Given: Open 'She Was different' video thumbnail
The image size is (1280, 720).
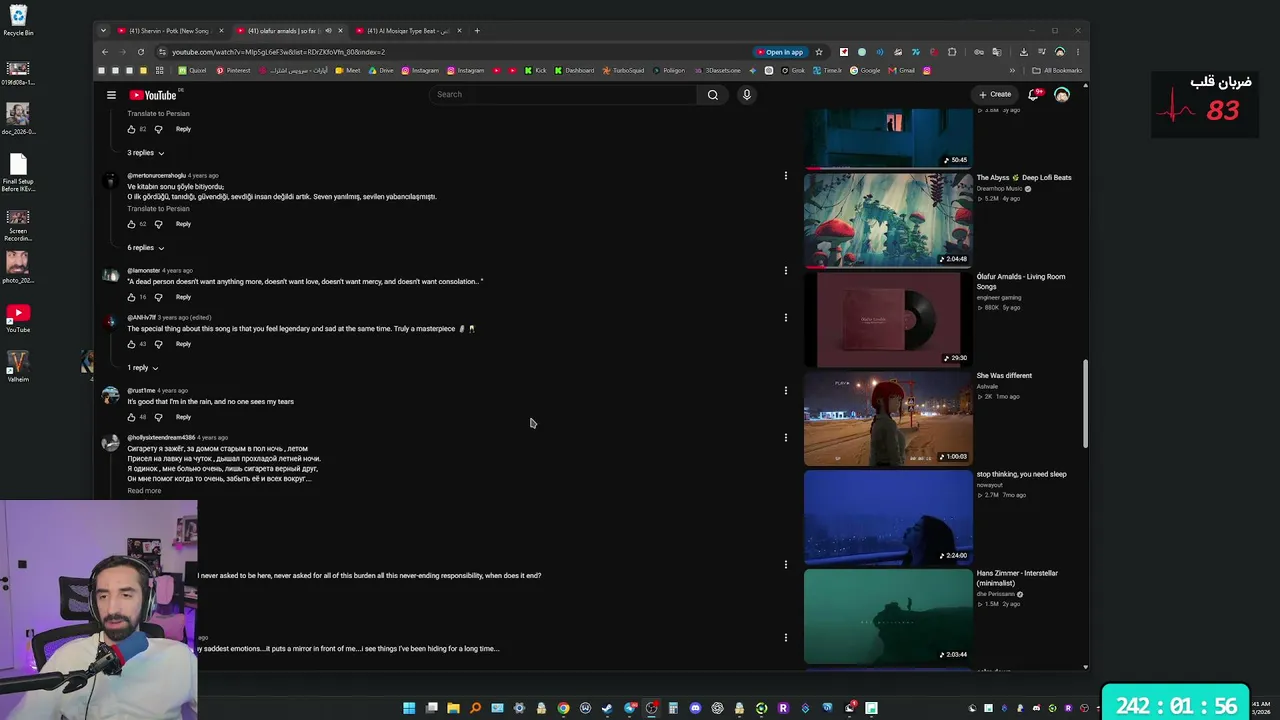Looking at the screenshot, I should coord(888,418).
